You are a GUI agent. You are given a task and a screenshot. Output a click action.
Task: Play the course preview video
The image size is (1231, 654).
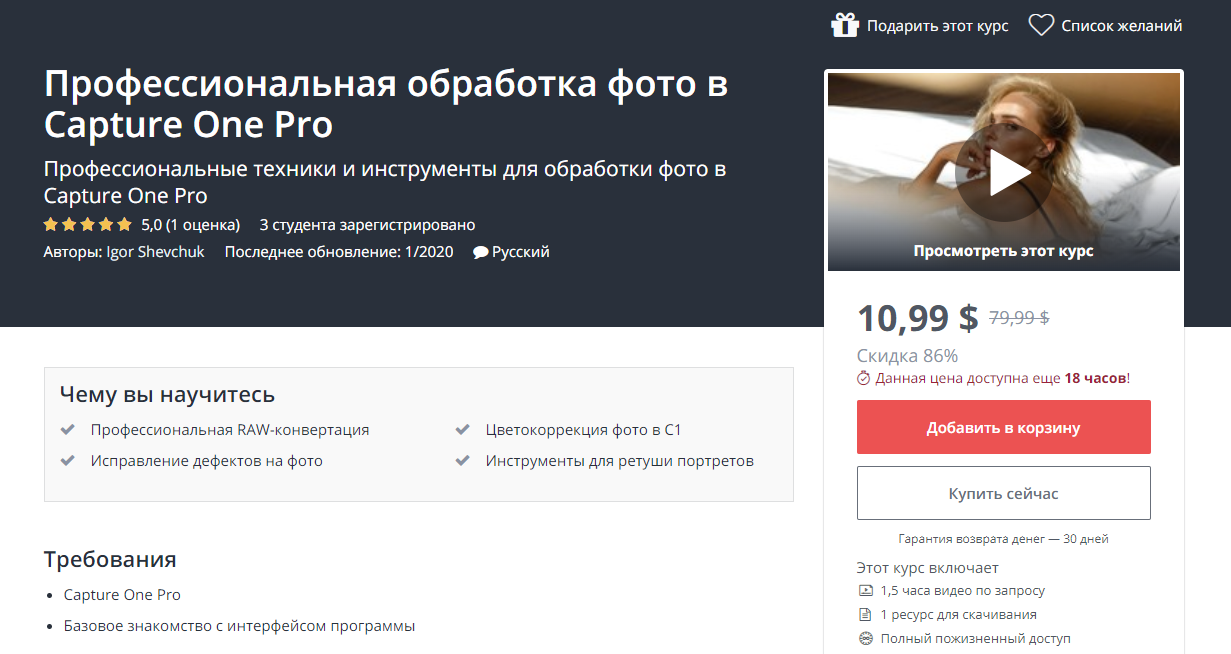(x=1004, y=174)
